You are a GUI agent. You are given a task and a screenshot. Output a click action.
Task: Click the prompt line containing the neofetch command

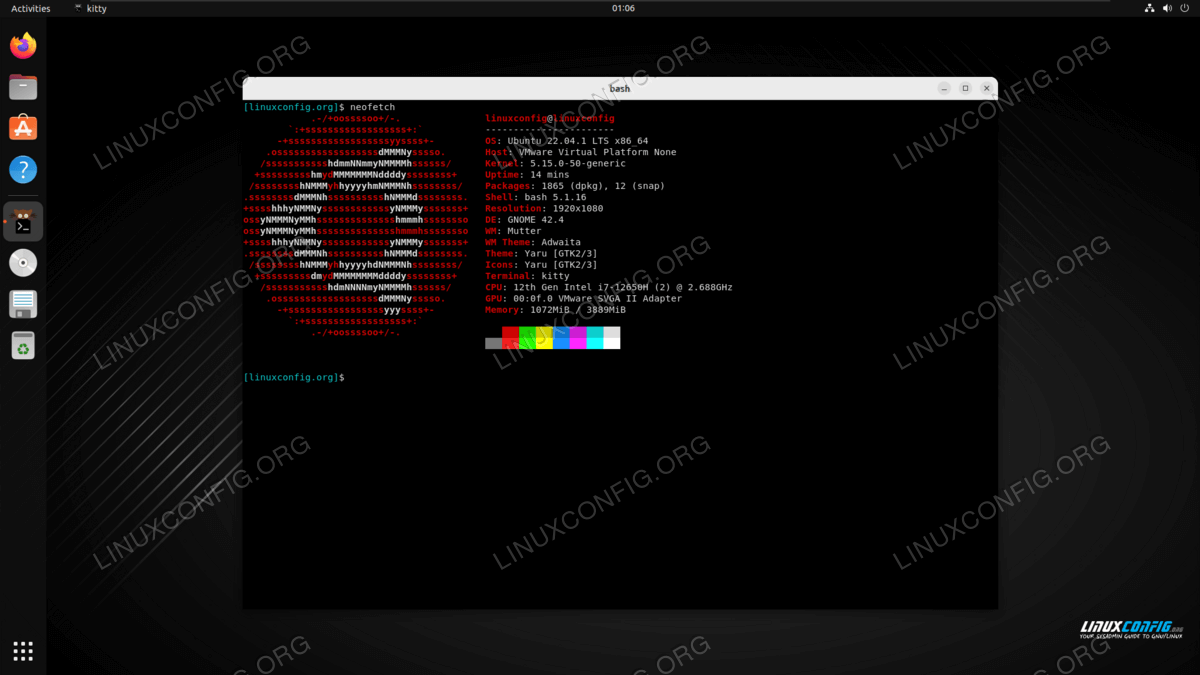coord(319,106)
